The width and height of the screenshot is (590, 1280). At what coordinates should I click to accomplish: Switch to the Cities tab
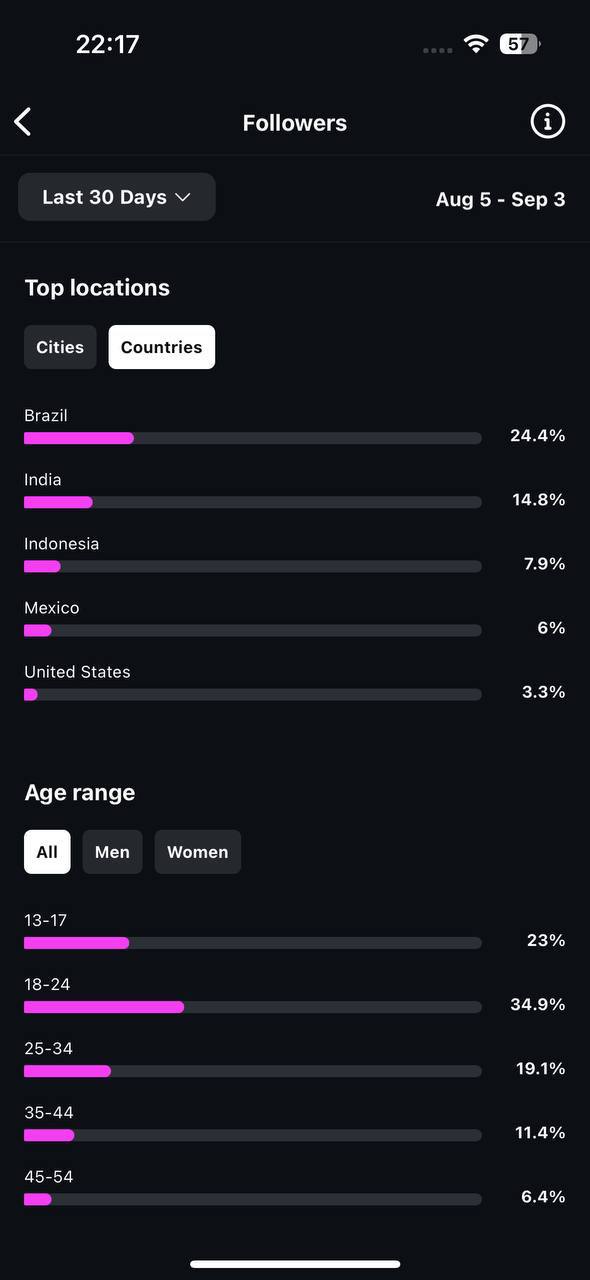tap(60, 347)
